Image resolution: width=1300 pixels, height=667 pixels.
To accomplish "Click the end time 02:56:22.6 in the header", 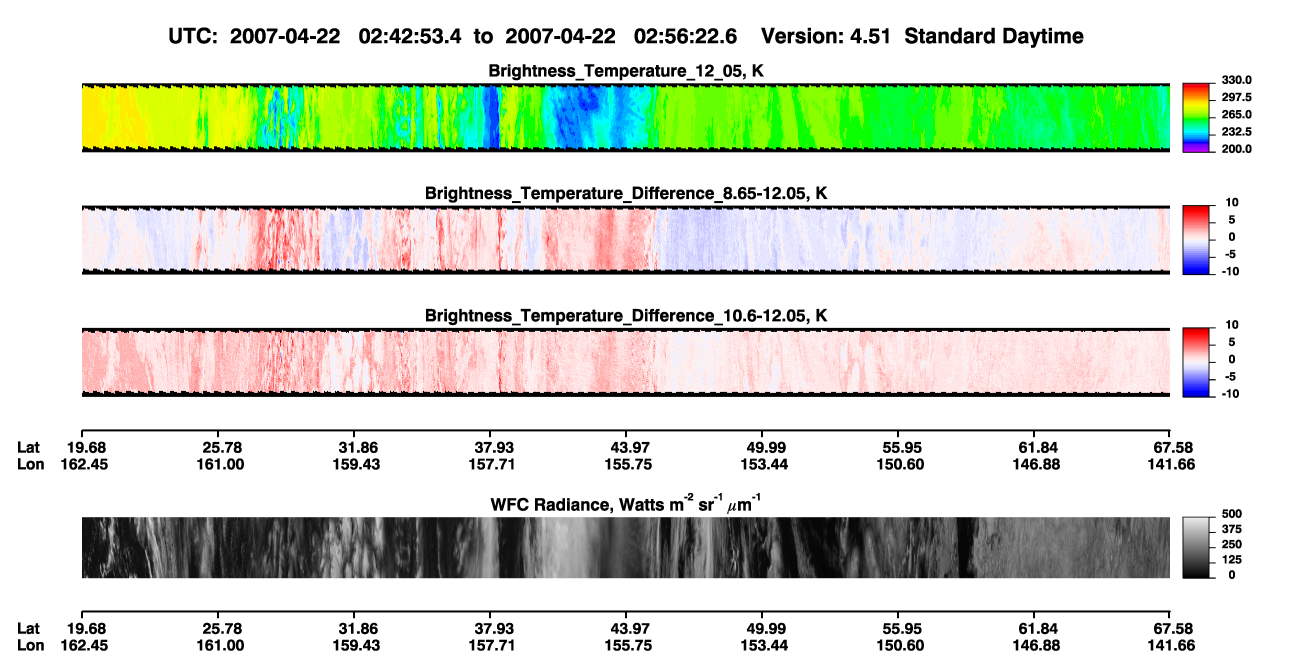I will [x=686, y=37].
